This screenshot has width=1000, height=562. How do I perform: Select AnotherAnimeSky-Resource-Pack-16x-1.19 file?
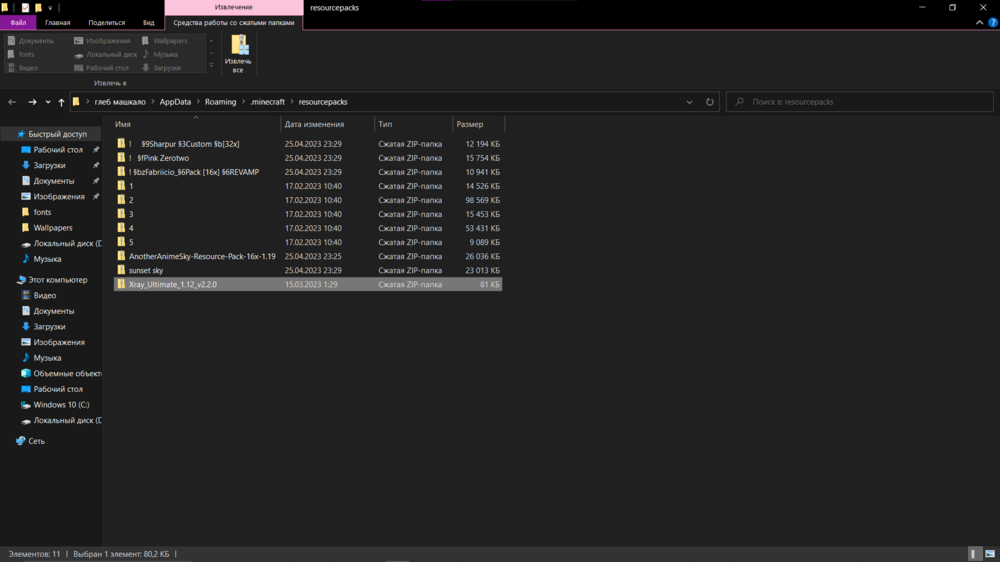point(307,256)
